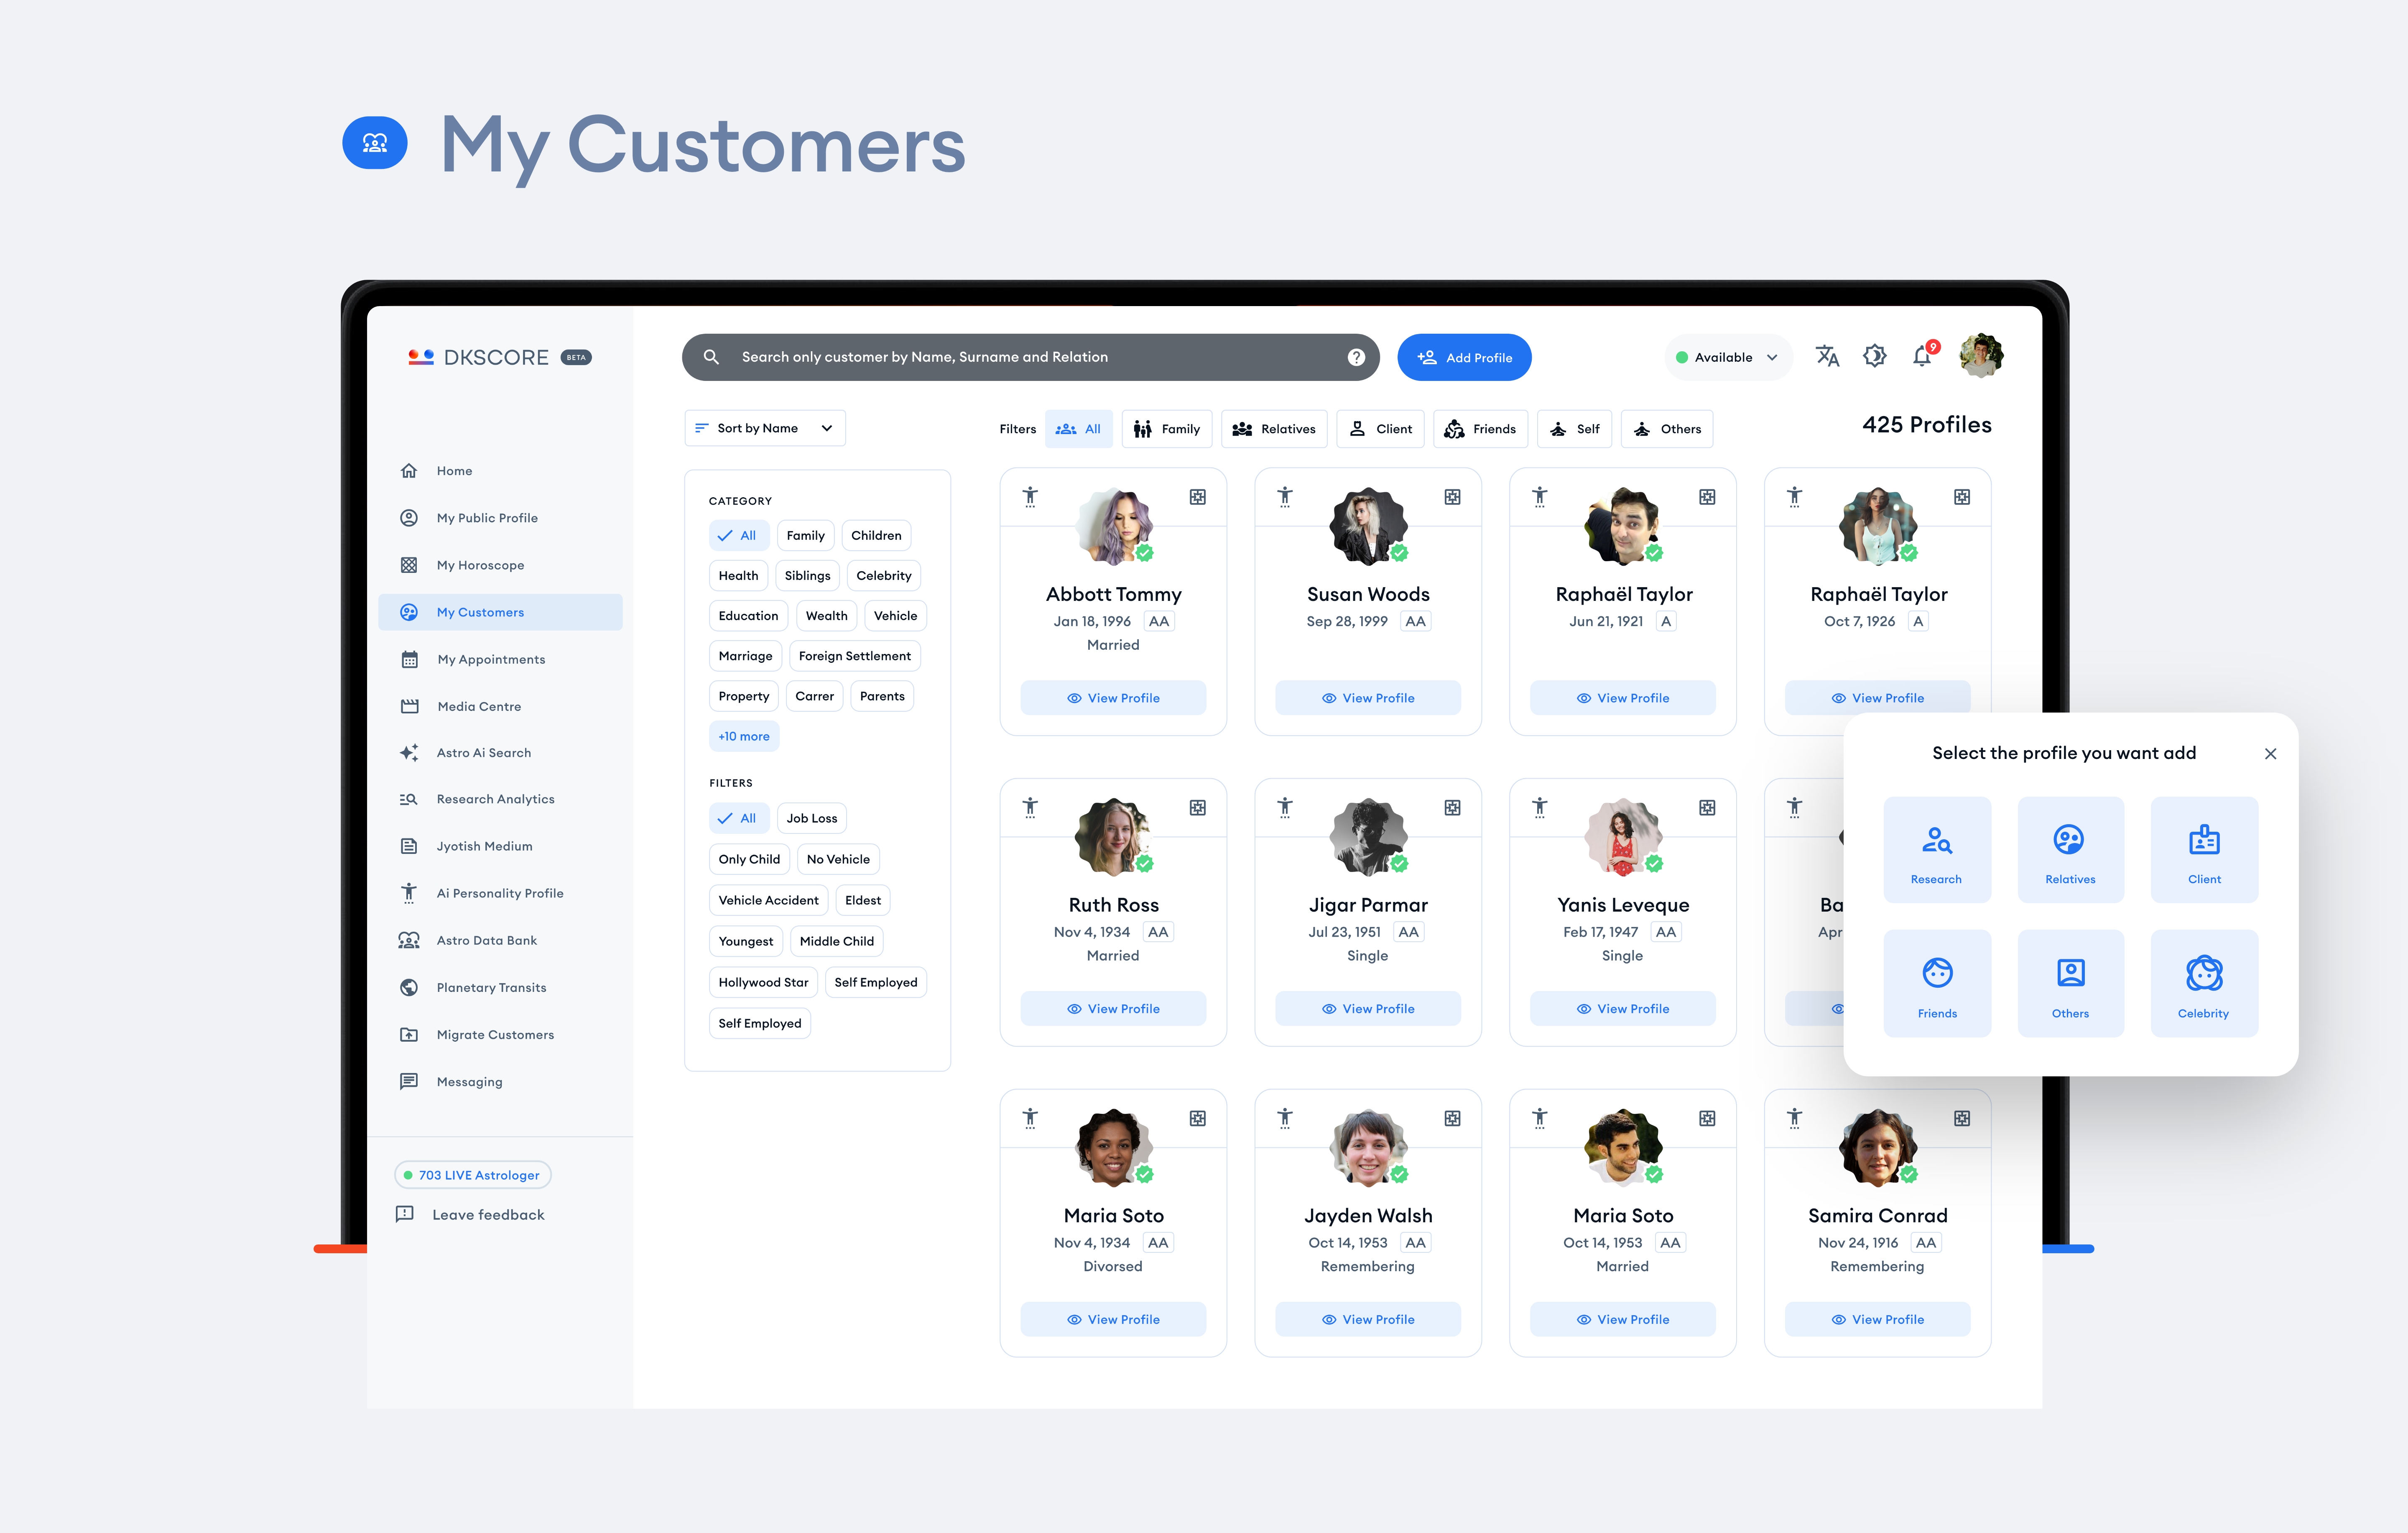Toggle the Hollywood Star filter chip
This screenshot has height=1533, width=2408.
[763, 982]
